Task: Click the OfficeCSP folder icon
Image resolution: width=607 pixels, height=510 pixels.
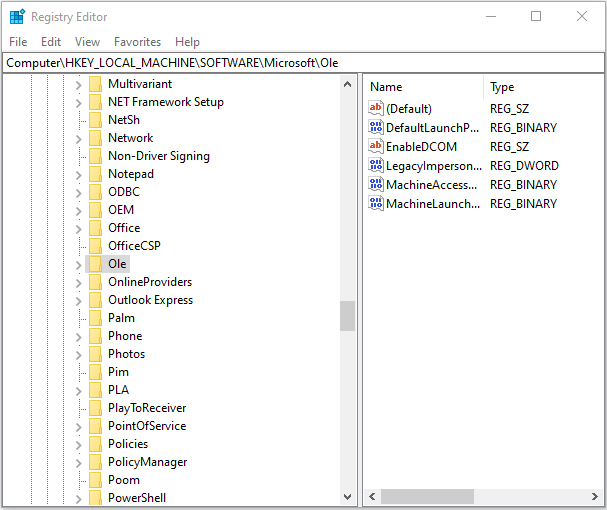Action: tap(95, 246)
